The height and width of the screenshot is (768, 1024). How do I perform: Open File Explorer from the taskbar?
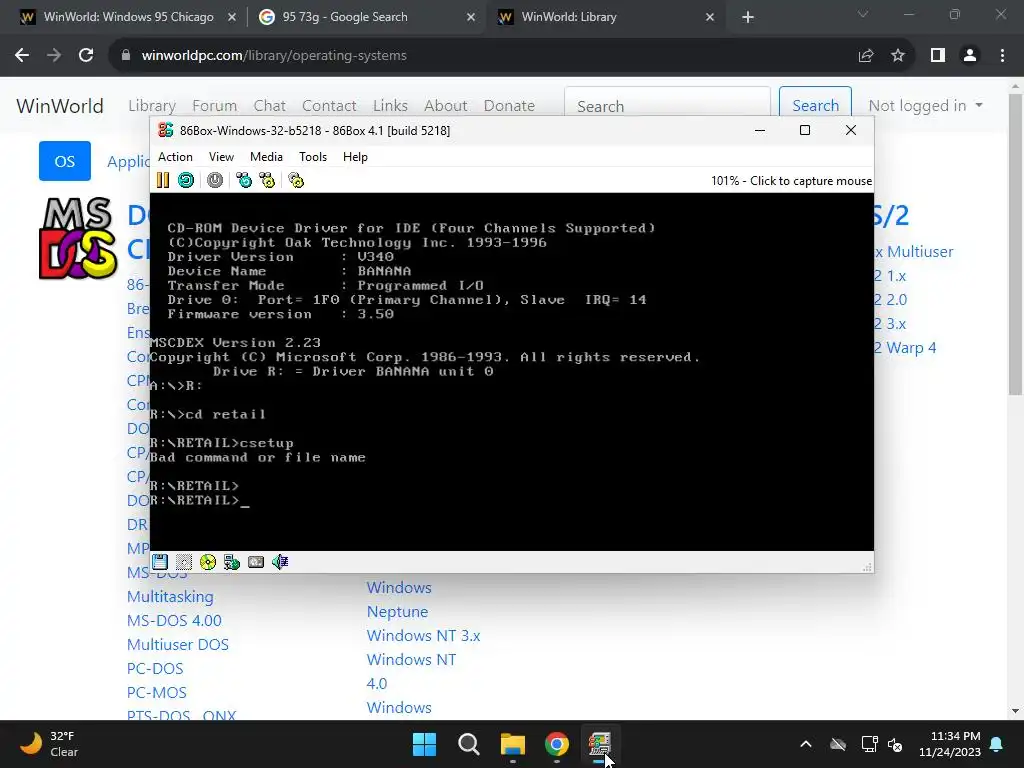(x=513, y=744)
